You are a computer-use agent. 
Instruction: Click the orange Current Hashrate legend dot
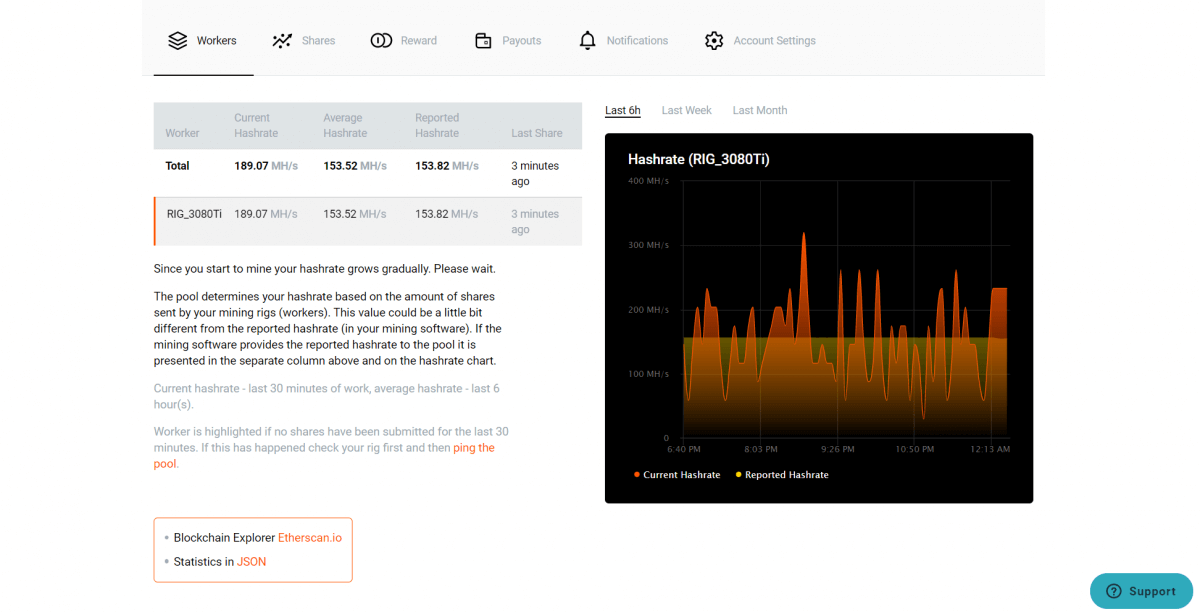(x=636, y=474)
